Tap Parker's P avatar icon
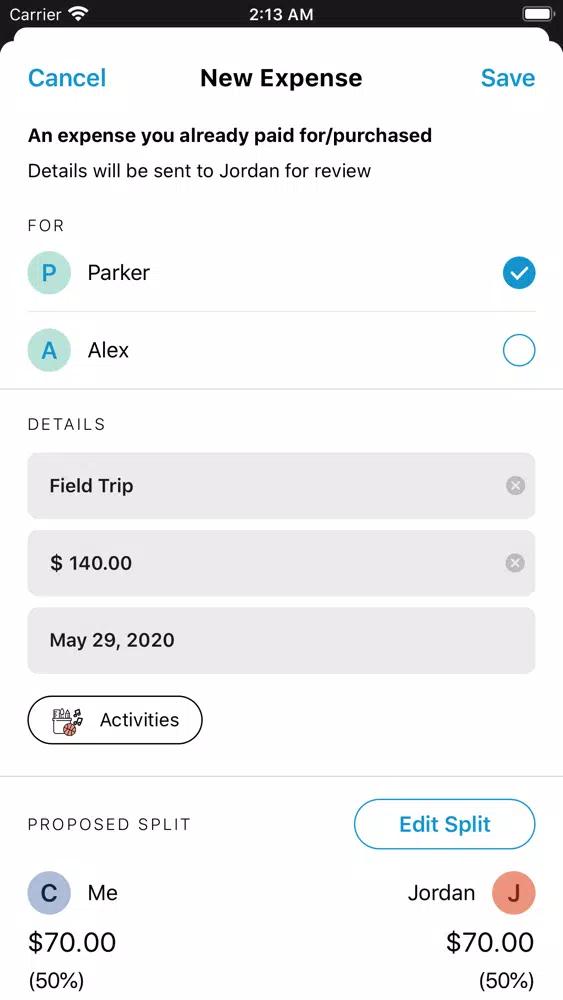 pos(49,273)
